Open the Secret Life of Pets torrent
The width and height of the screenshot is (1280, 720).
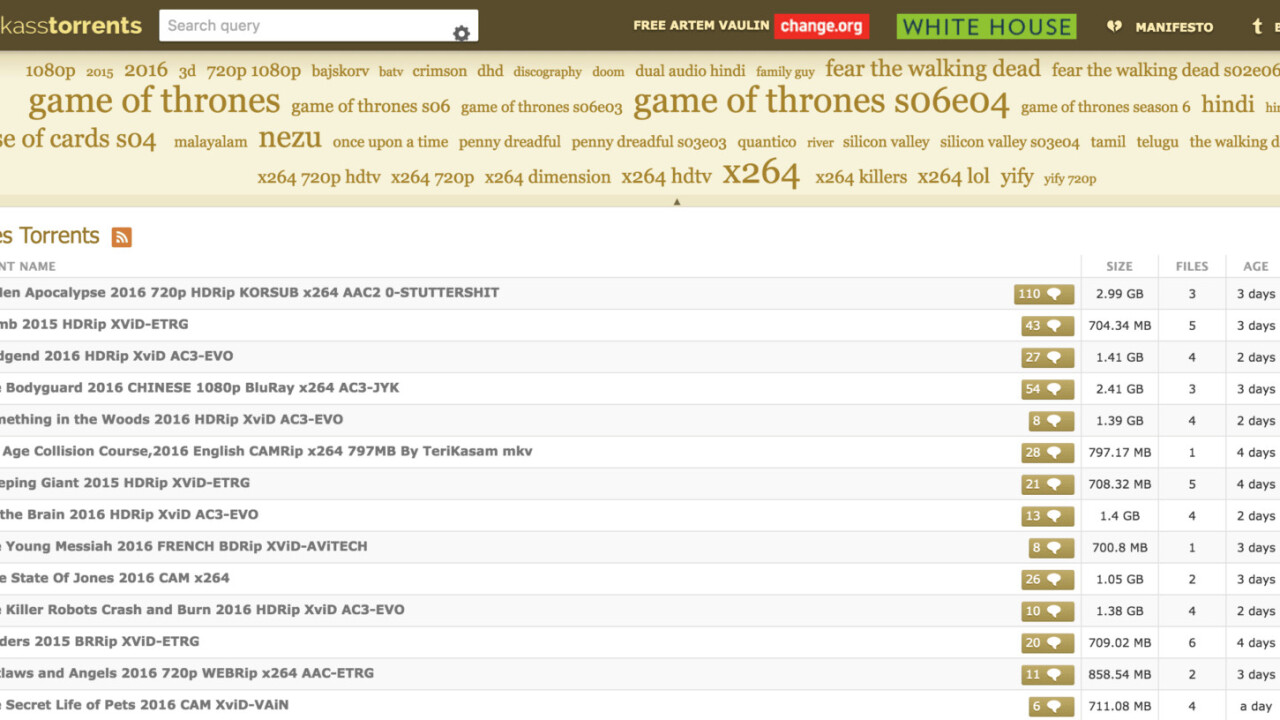tap(146, 705)
